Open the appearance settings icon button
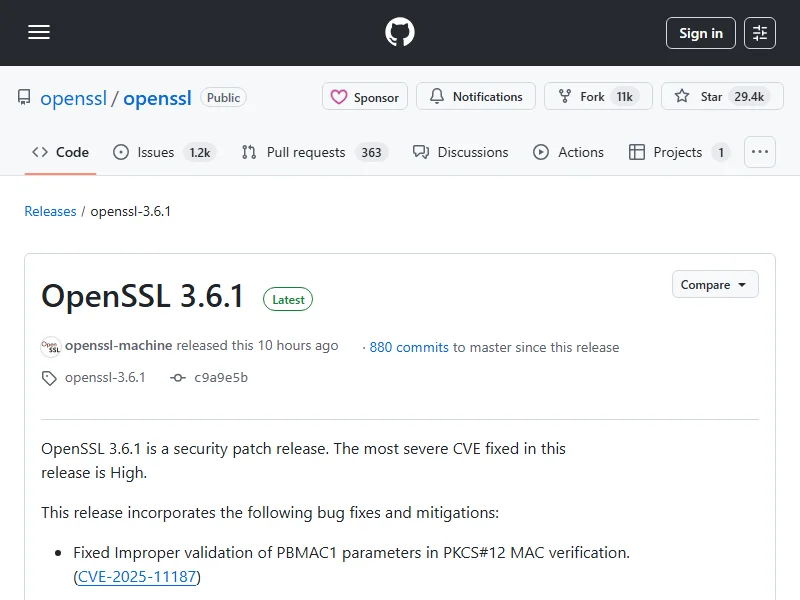The width and height of the screenshot is (800, 600). pos(761,33)
